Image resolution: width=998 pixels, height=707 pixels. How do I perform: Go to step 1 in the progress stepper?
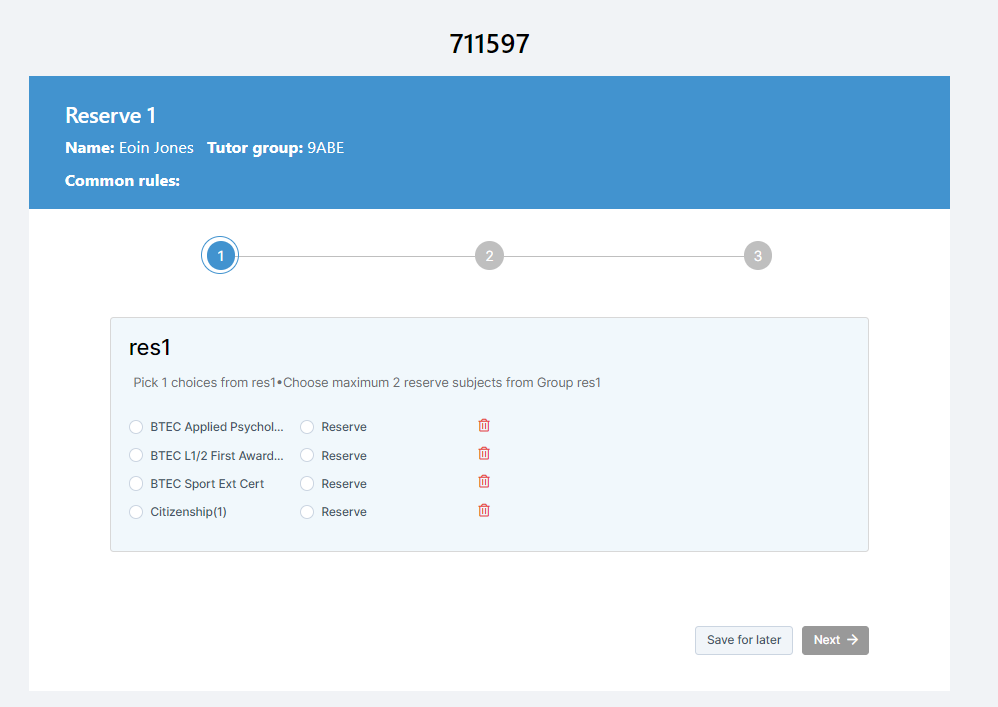(220, 256)
